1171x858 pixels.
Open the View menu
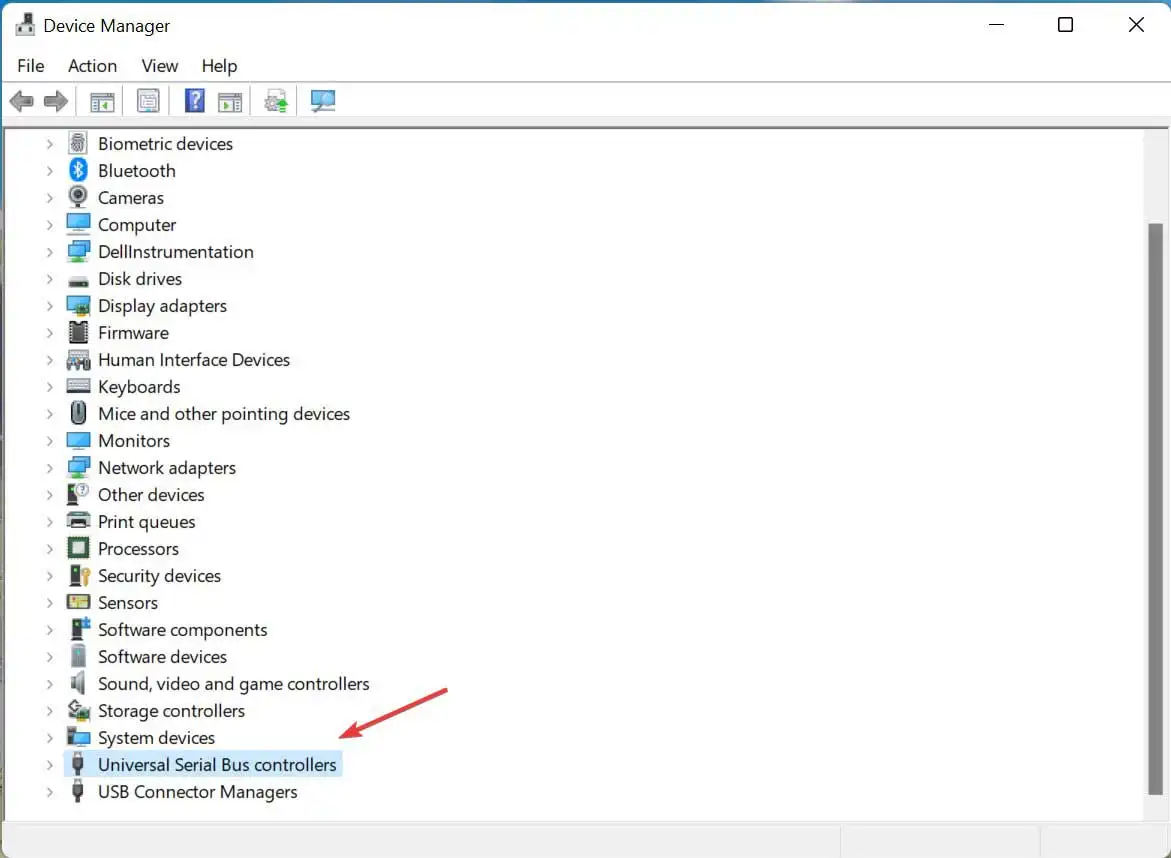[159, 66]
